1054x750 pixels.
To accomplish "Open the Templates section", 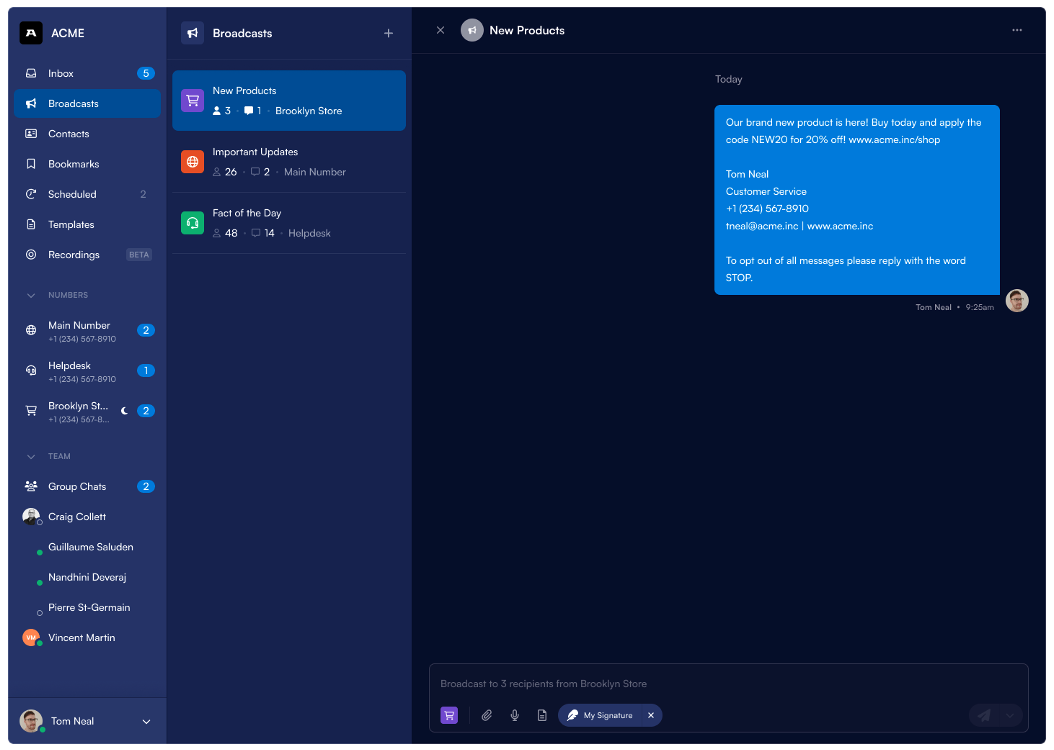I will [x=87, y=224].
